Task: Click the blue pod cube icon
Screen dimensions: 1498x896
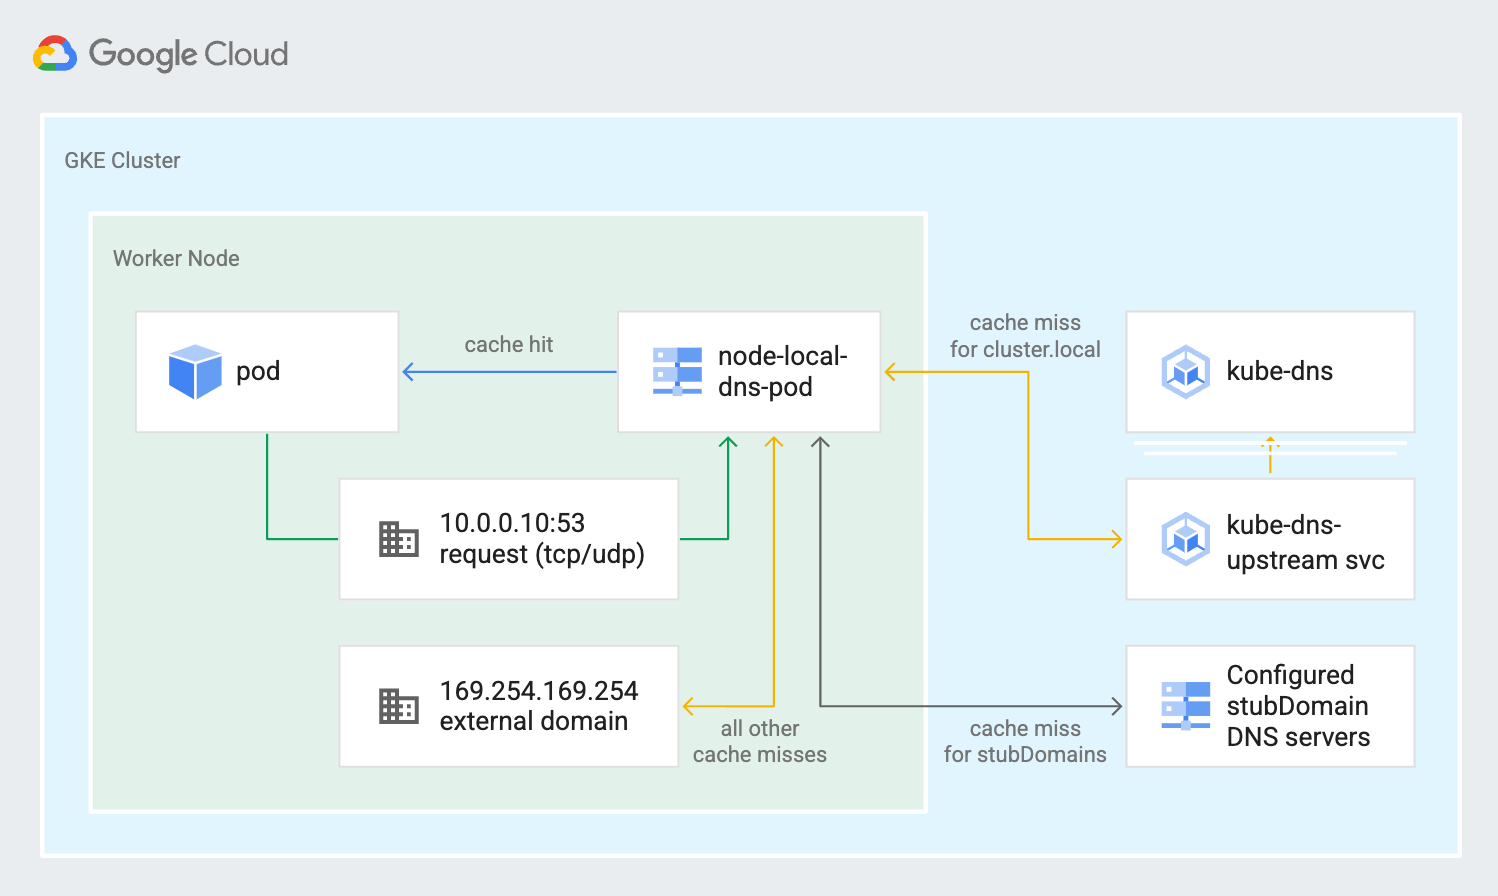Action: [195, 372]
